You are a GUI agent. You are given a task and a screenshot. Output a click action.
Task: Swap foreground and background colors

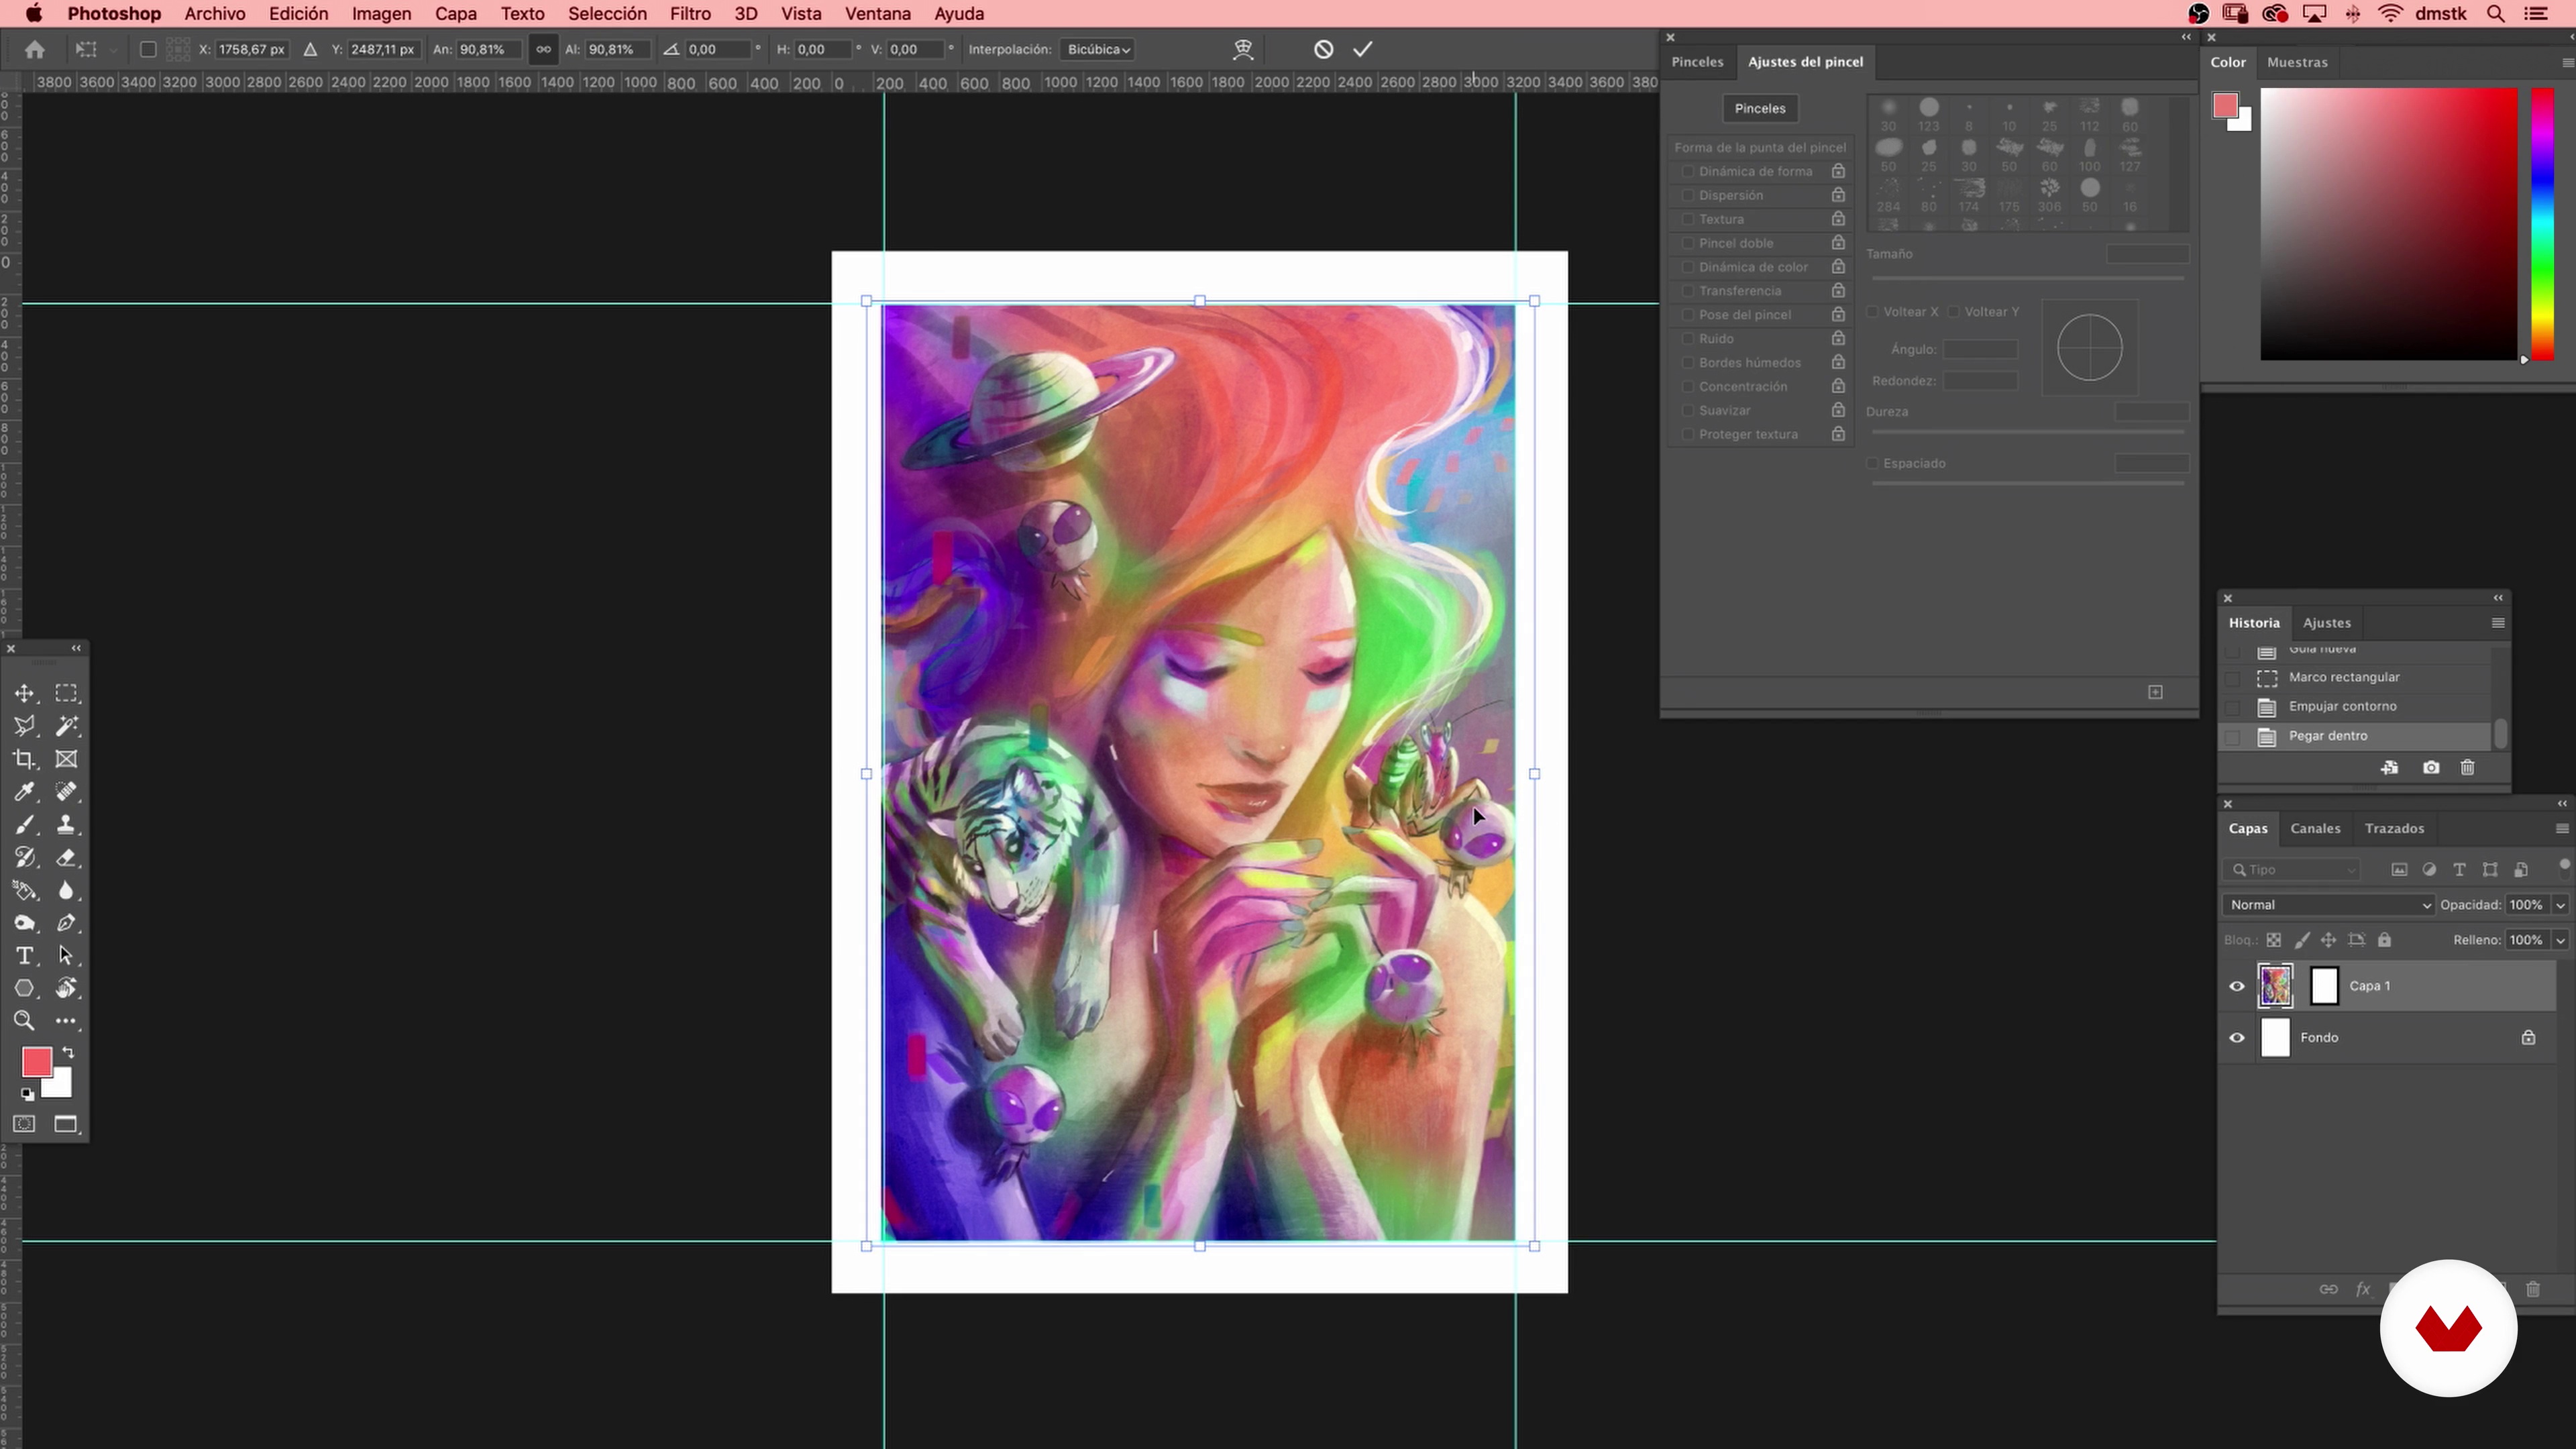pyautogui.click(x=68, y=1052)
